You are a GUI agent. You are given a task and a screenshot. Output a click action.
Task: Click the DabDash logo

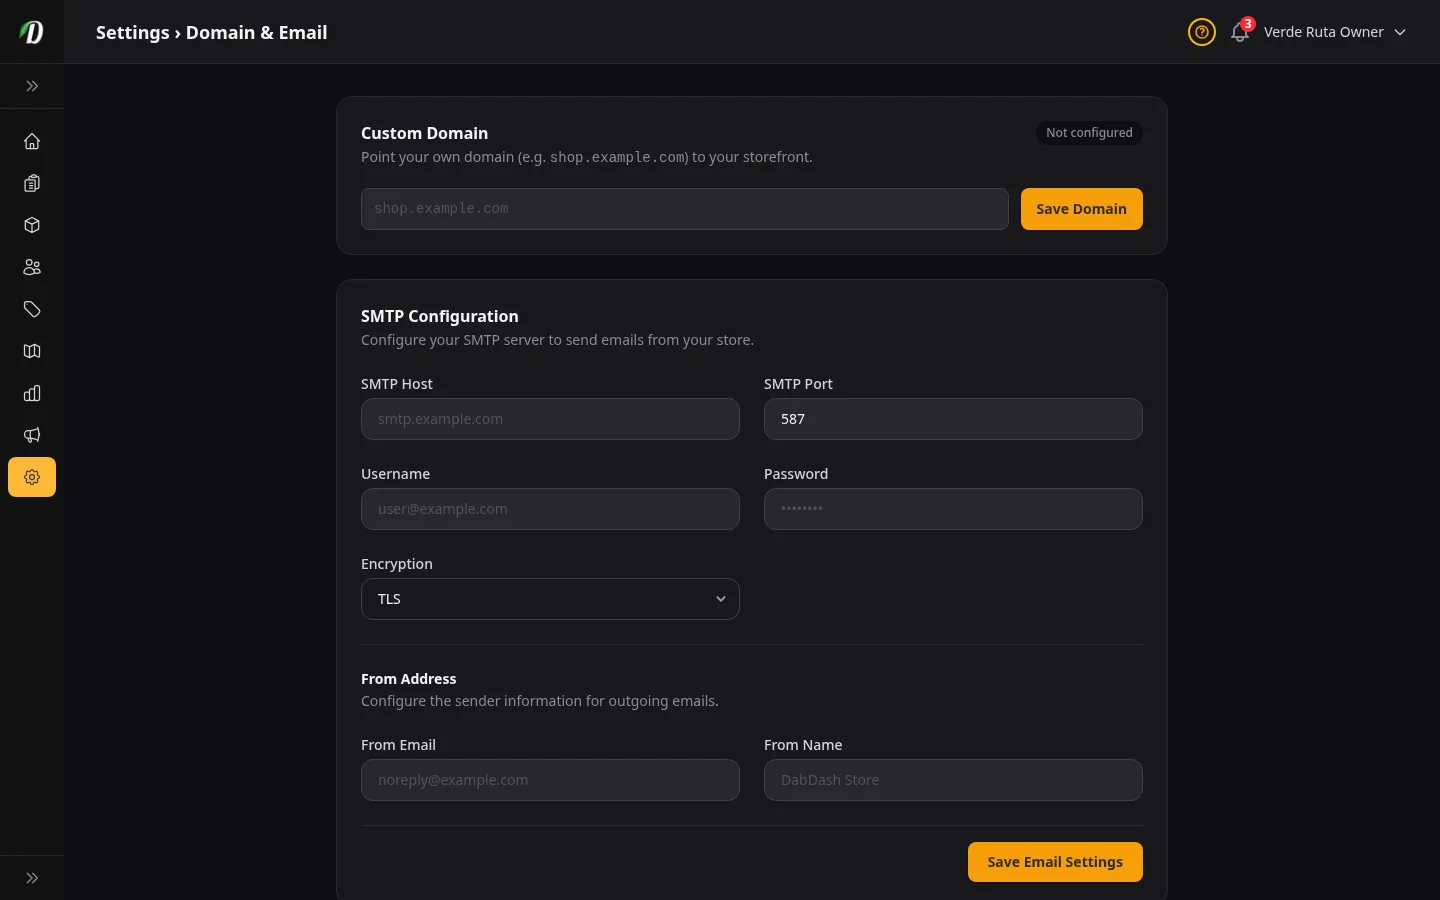31,32
